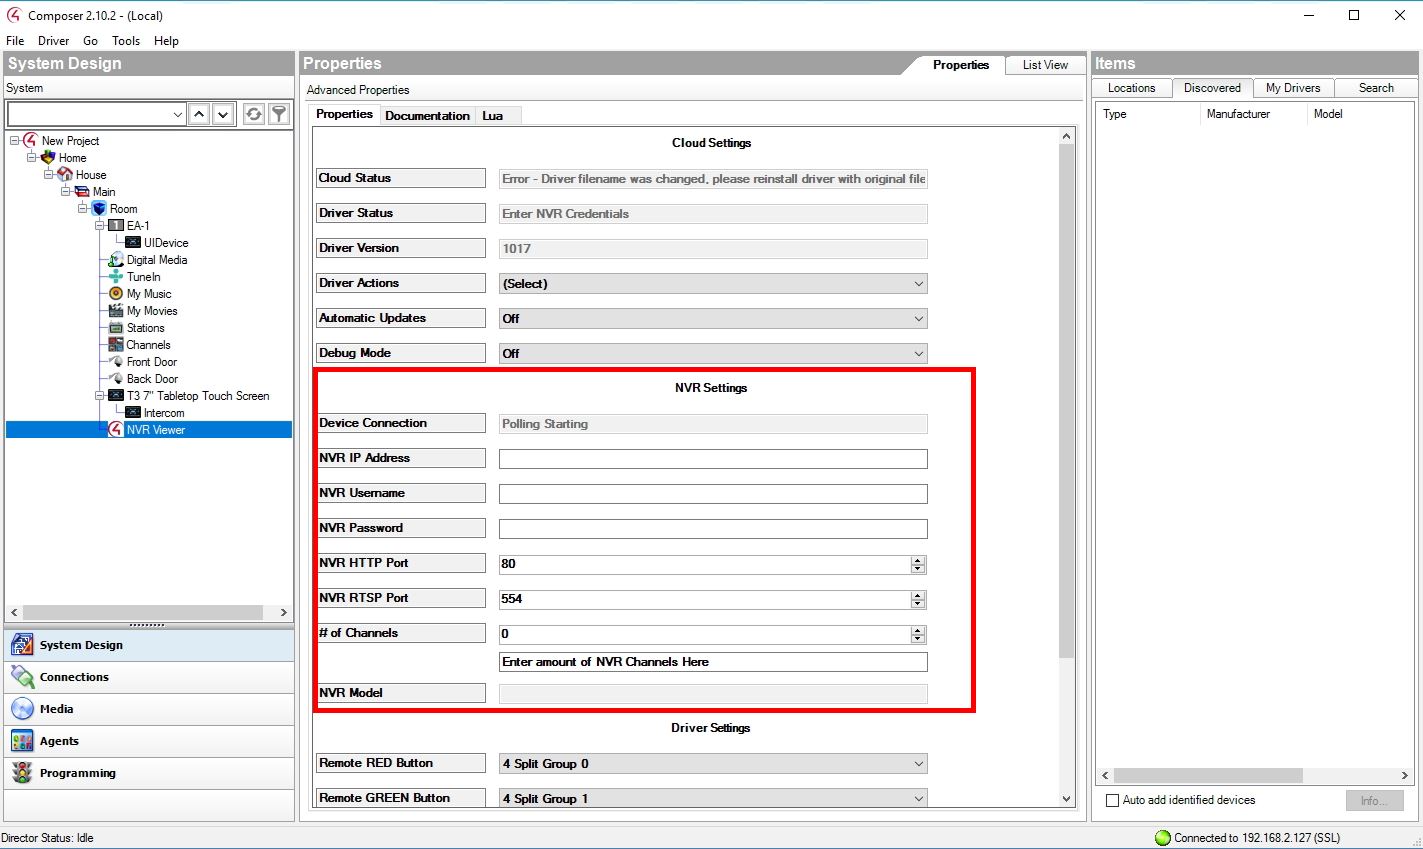Switch to the Documentation tab
This screenshot has height=849, width=1423.
point(427,116)
